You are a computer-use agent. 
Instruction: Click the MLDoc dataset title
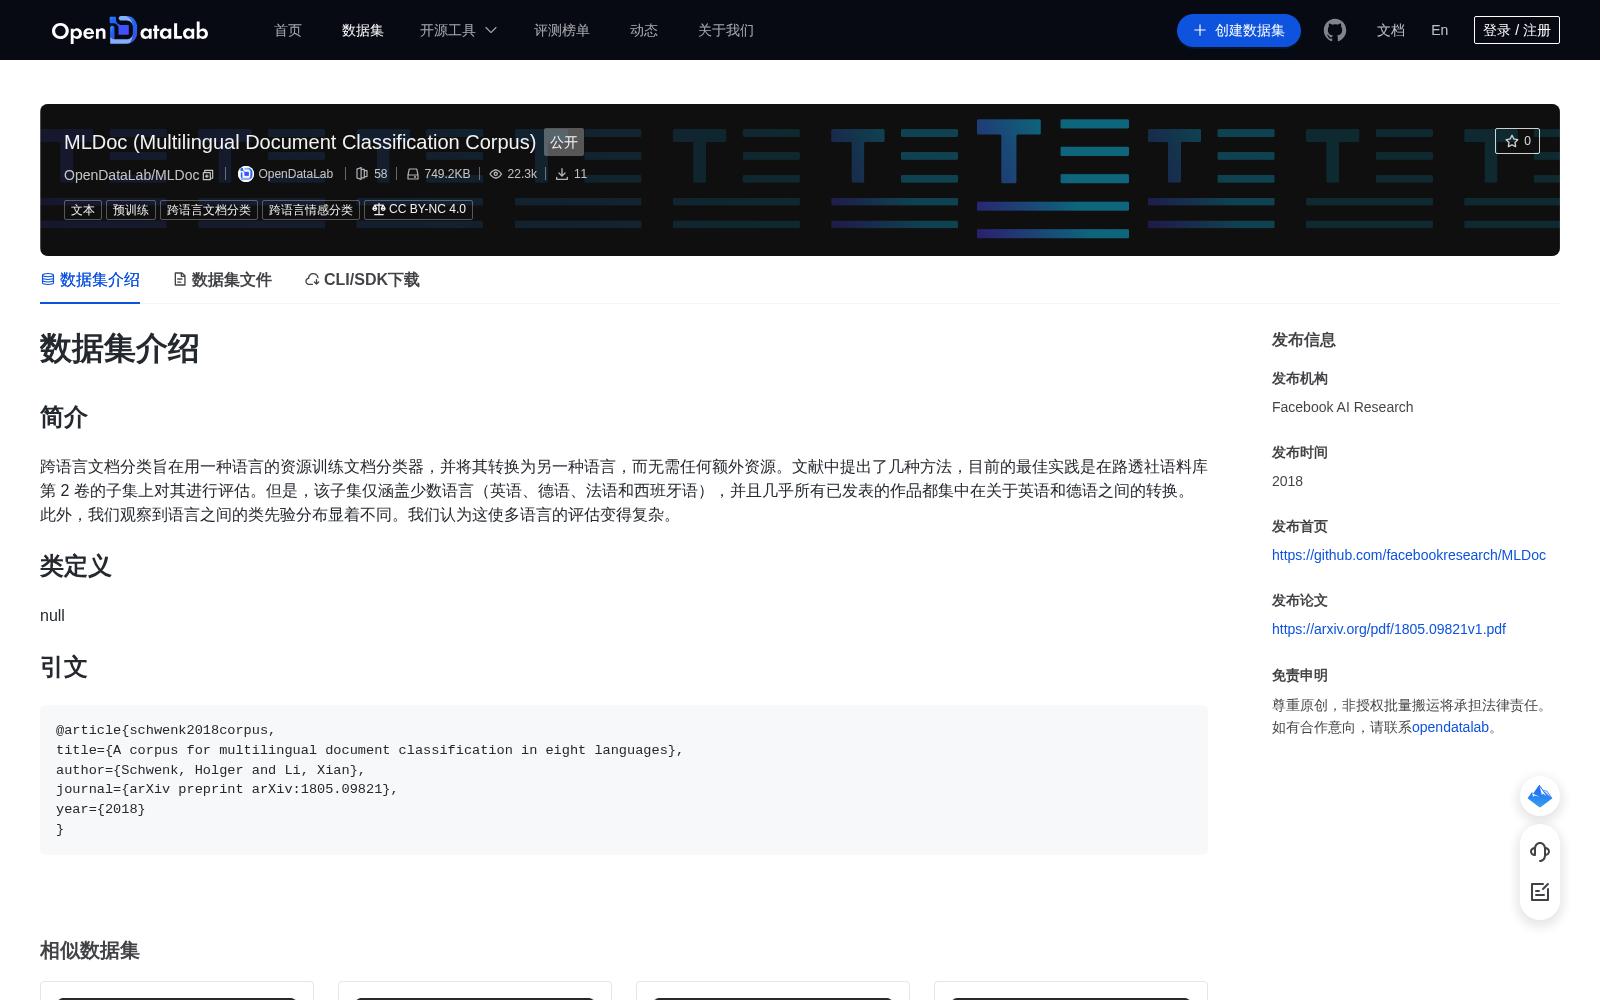[300, 142]
